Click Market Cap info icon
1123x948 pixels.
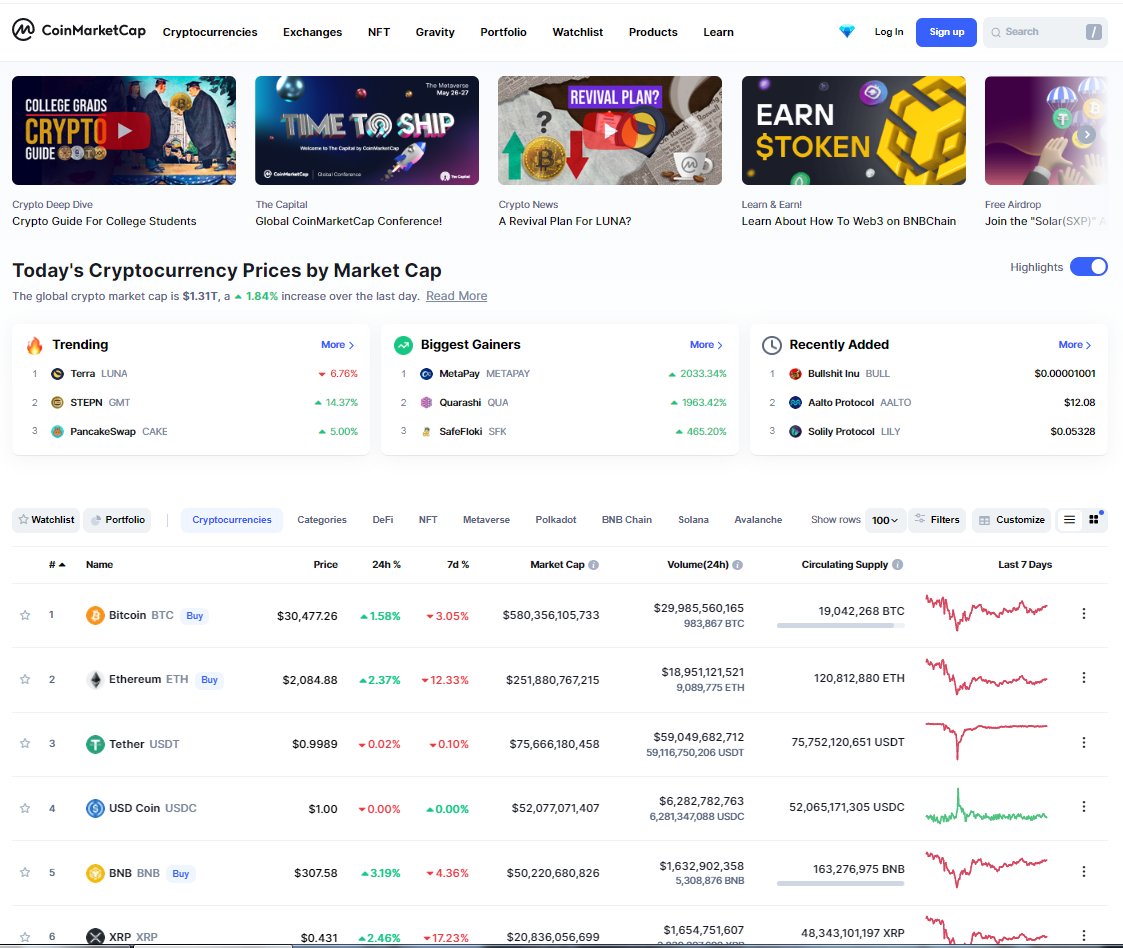pyautogui.click(x=594, y=565)
